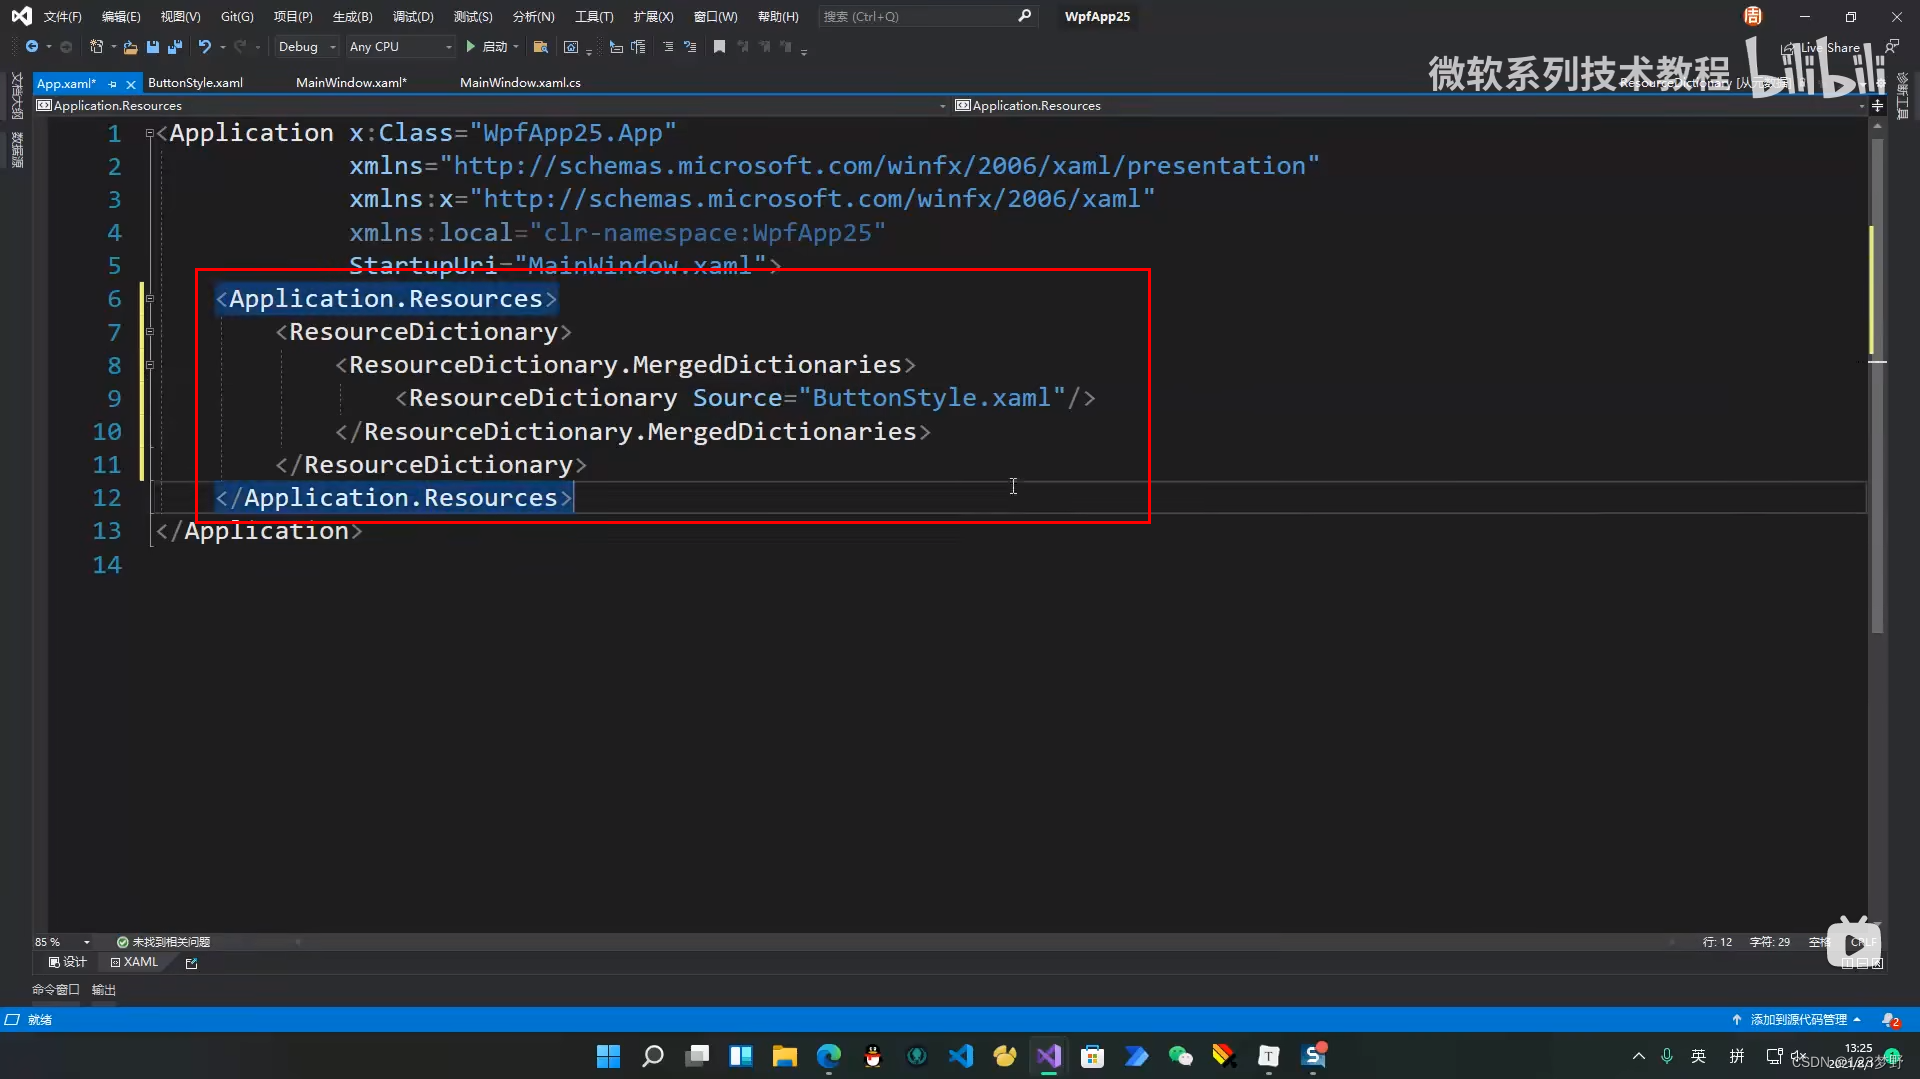Switch to the 设计 design view tab
The width and height of the screenshot is (1920, 1079).
tap(67, 962)
